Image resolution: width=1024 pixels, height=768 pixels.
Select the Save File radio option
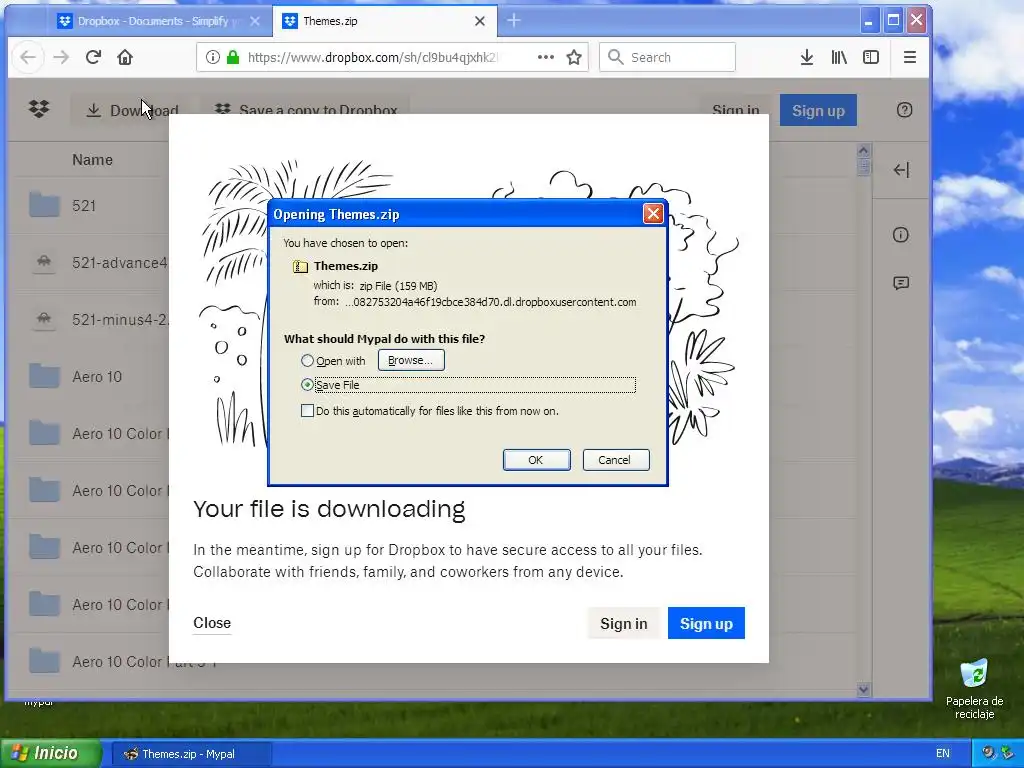tap(307, 385)
